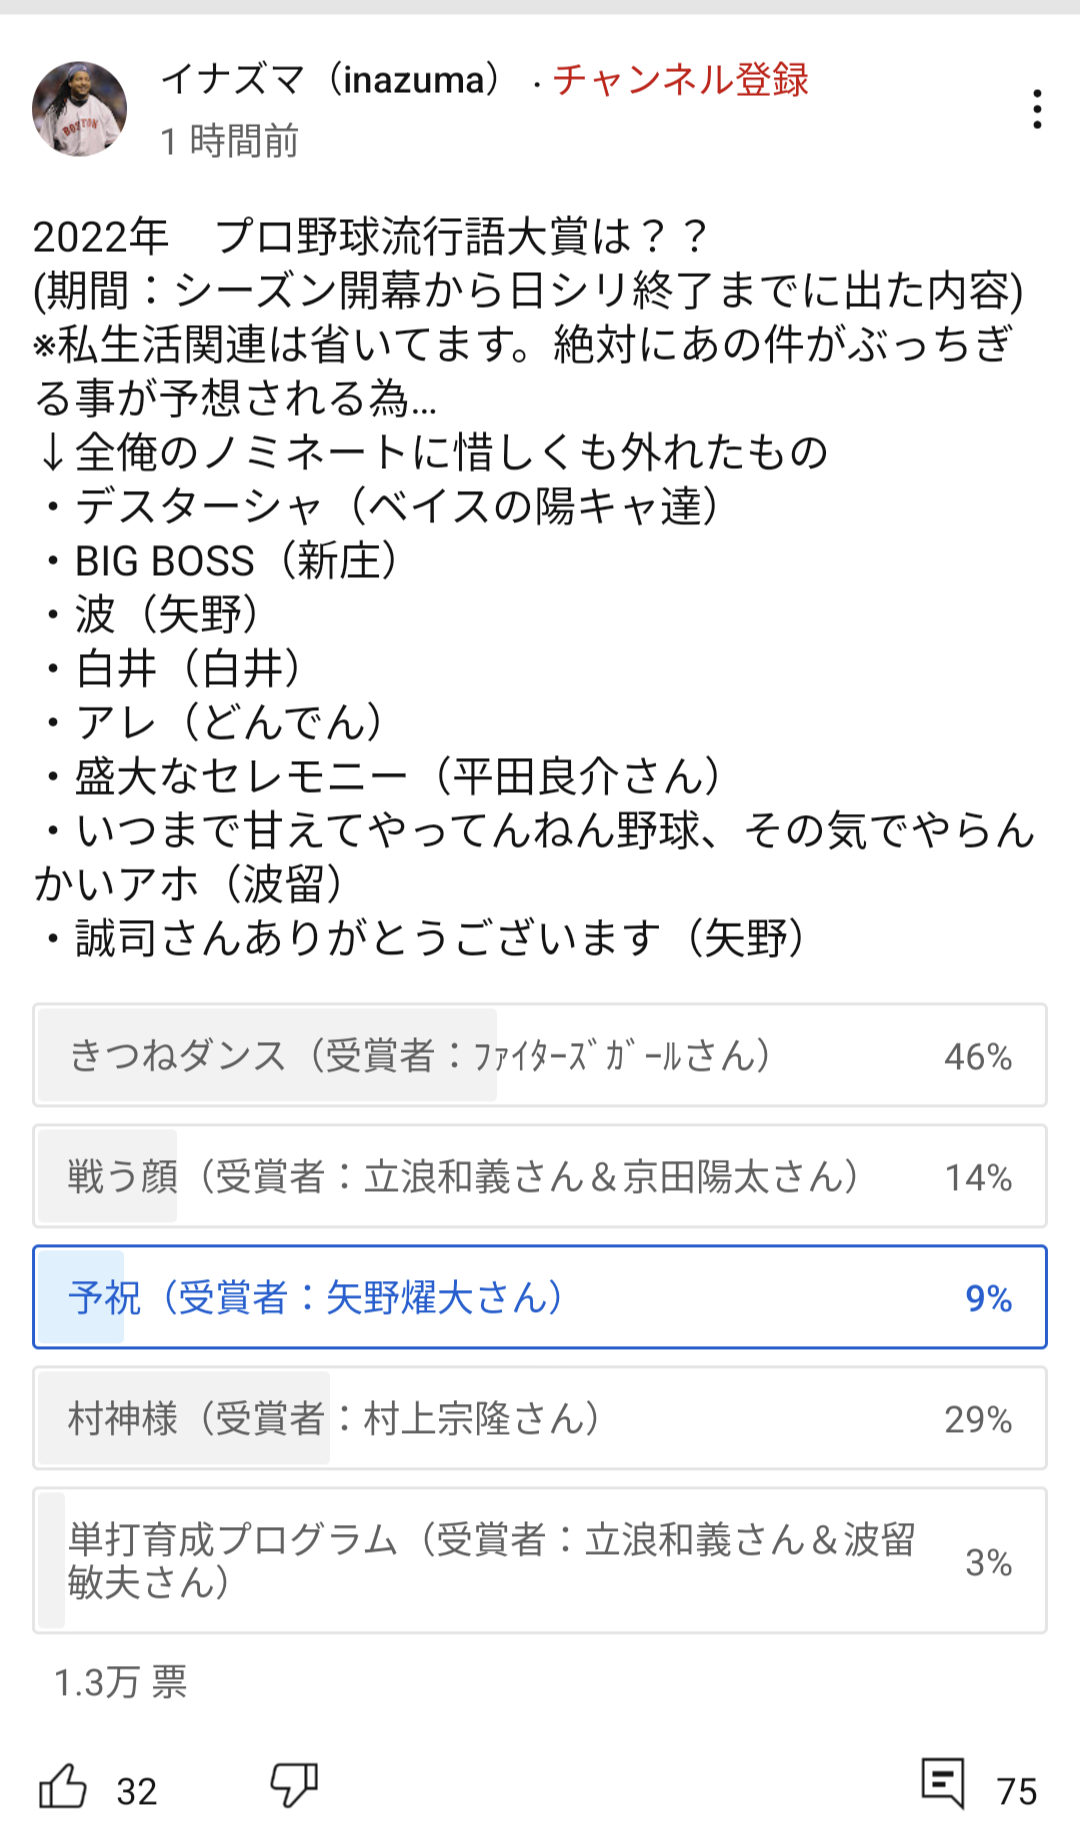Like the post with thumbs up
The width and height of the screenshot is (1080, 1843).
[x=63, y=1786]
